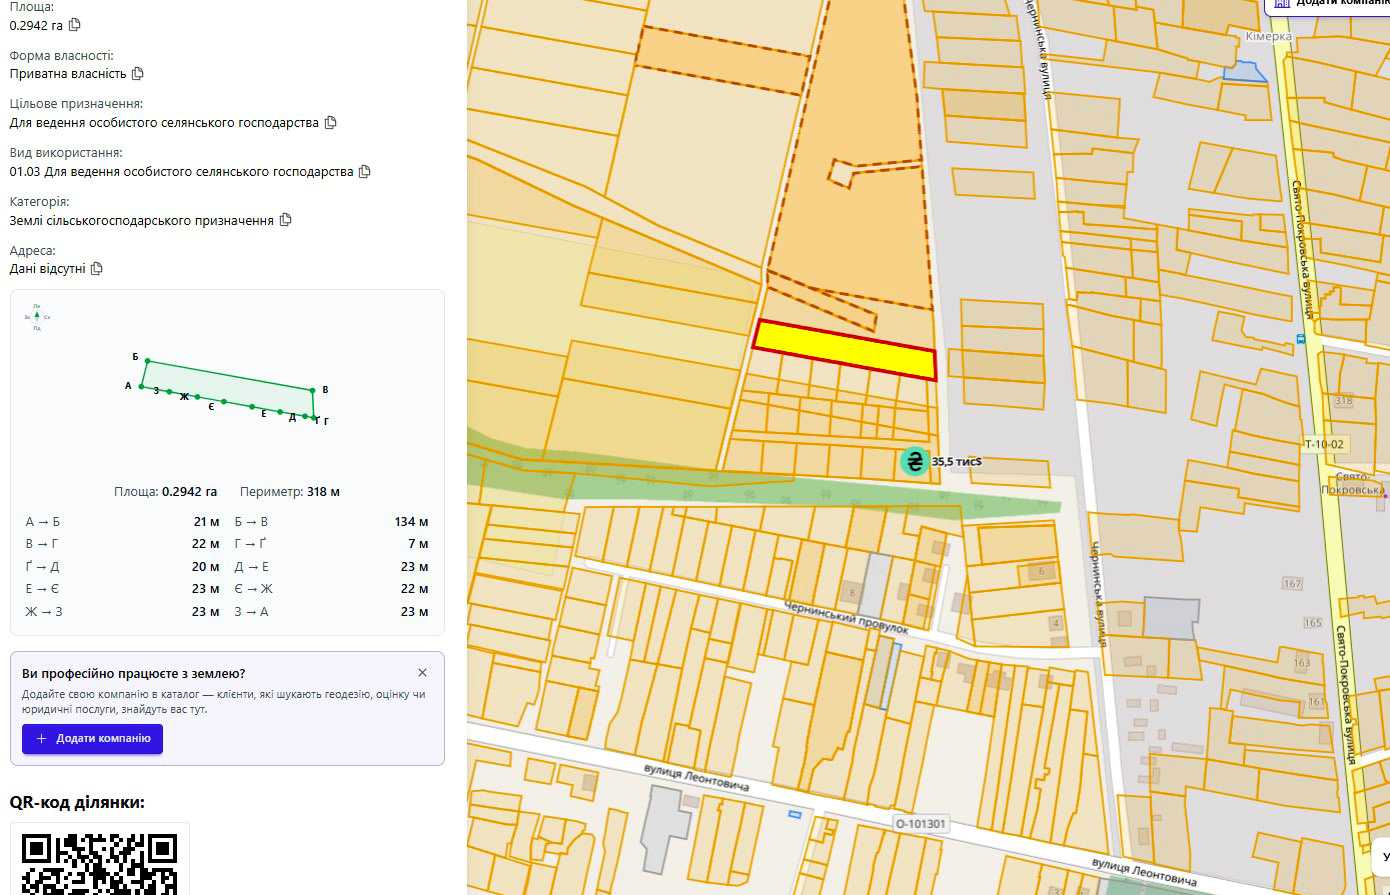Click the Т-10-02 road label

pyautogui.click(x=1324, y=443)
